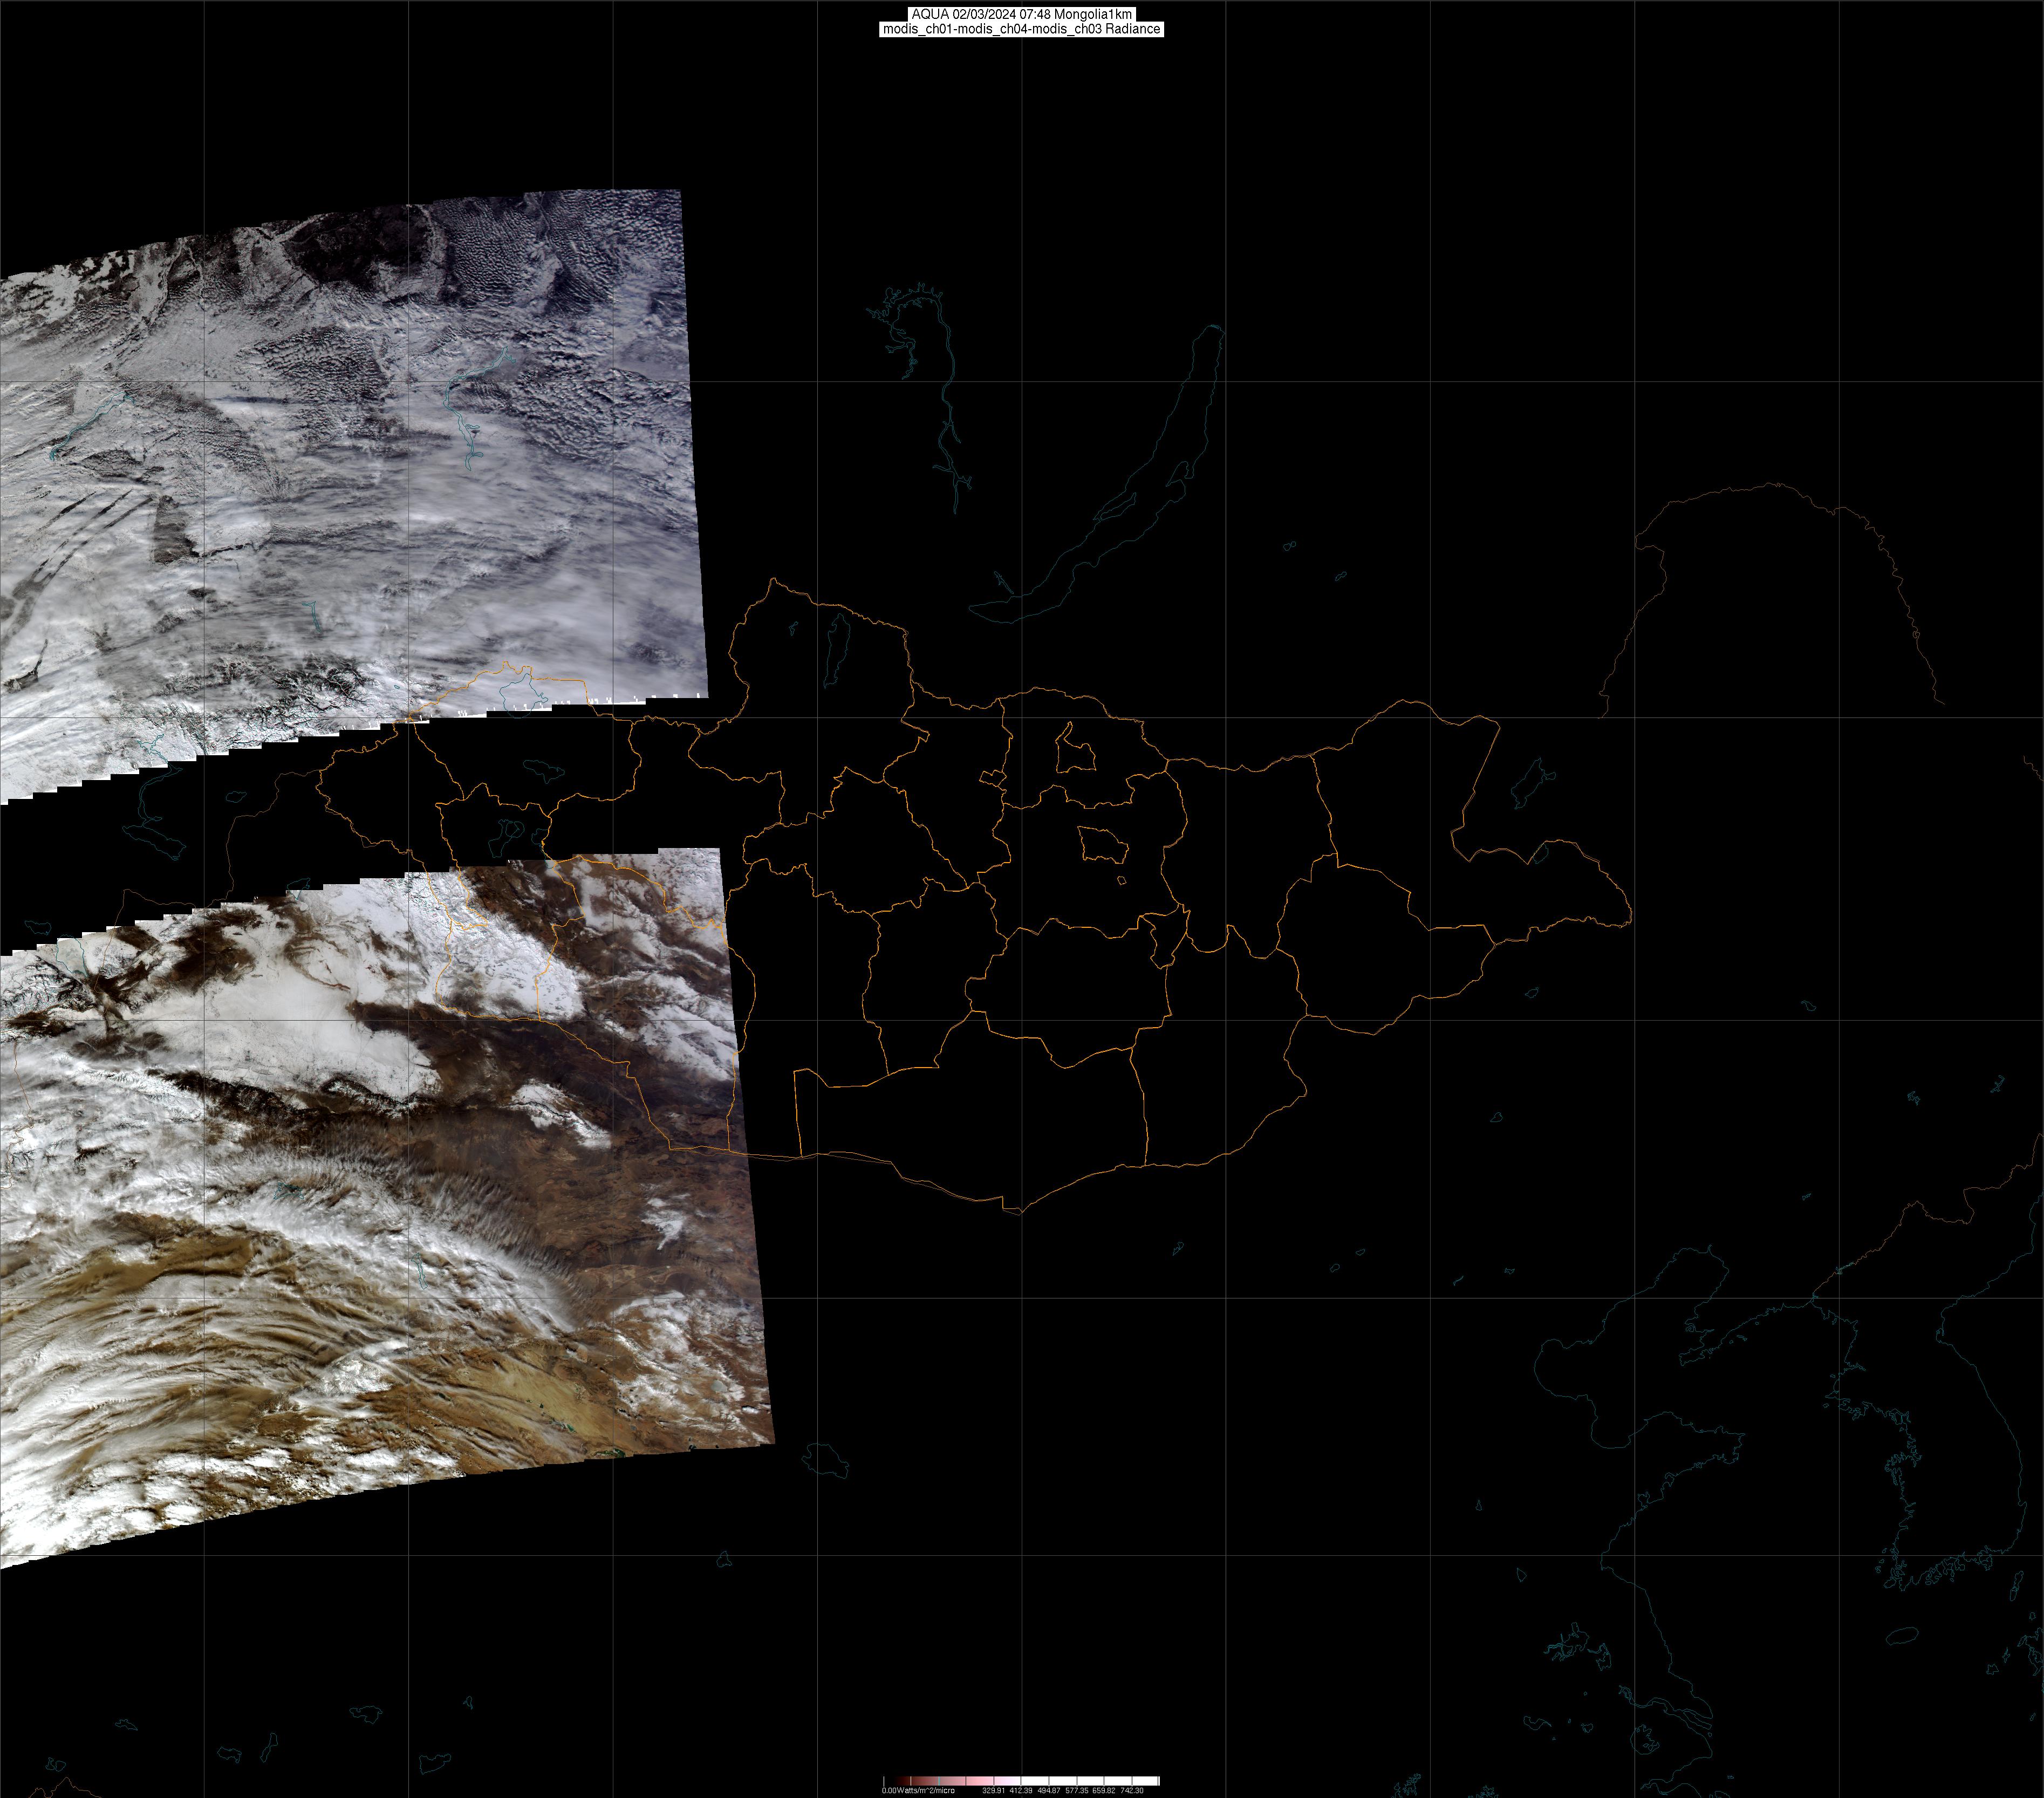Image resolution: width=2044 pixels, height=1798 pixels.
Task: Click the easternmost tip of Mongolia's border
Action: coord(1631,915)
